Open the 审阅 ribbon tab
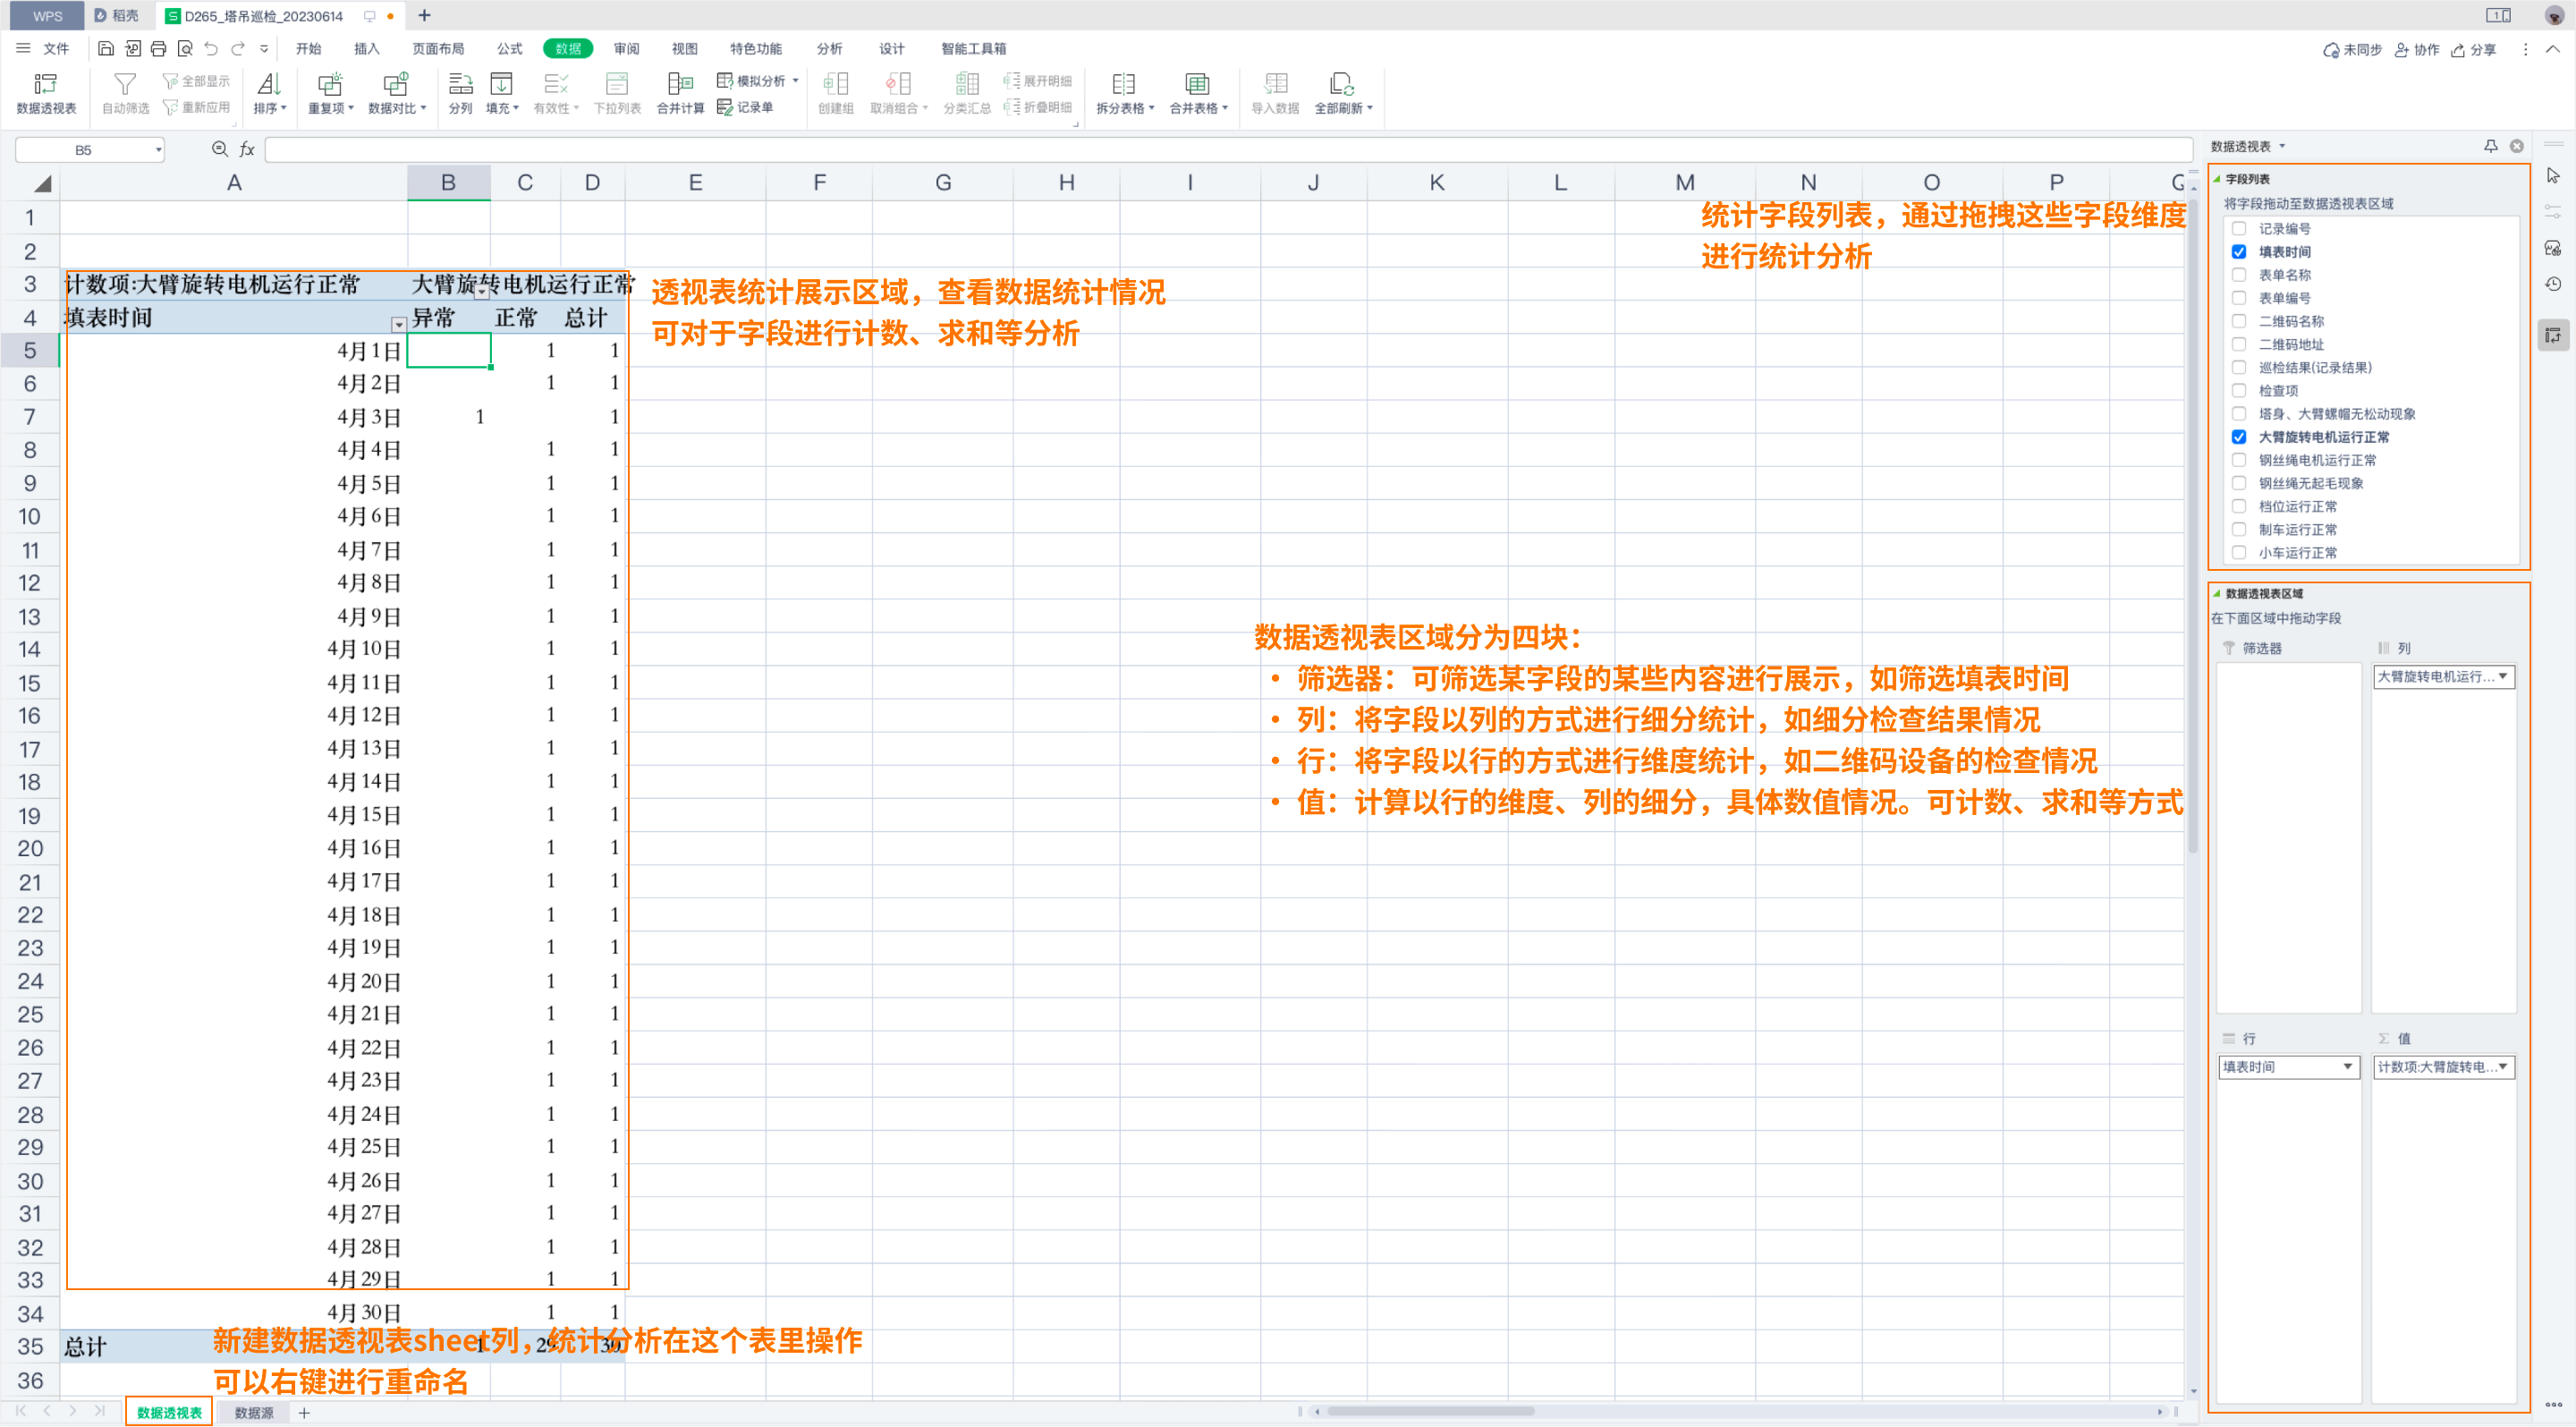 click(x=627, y=48)
